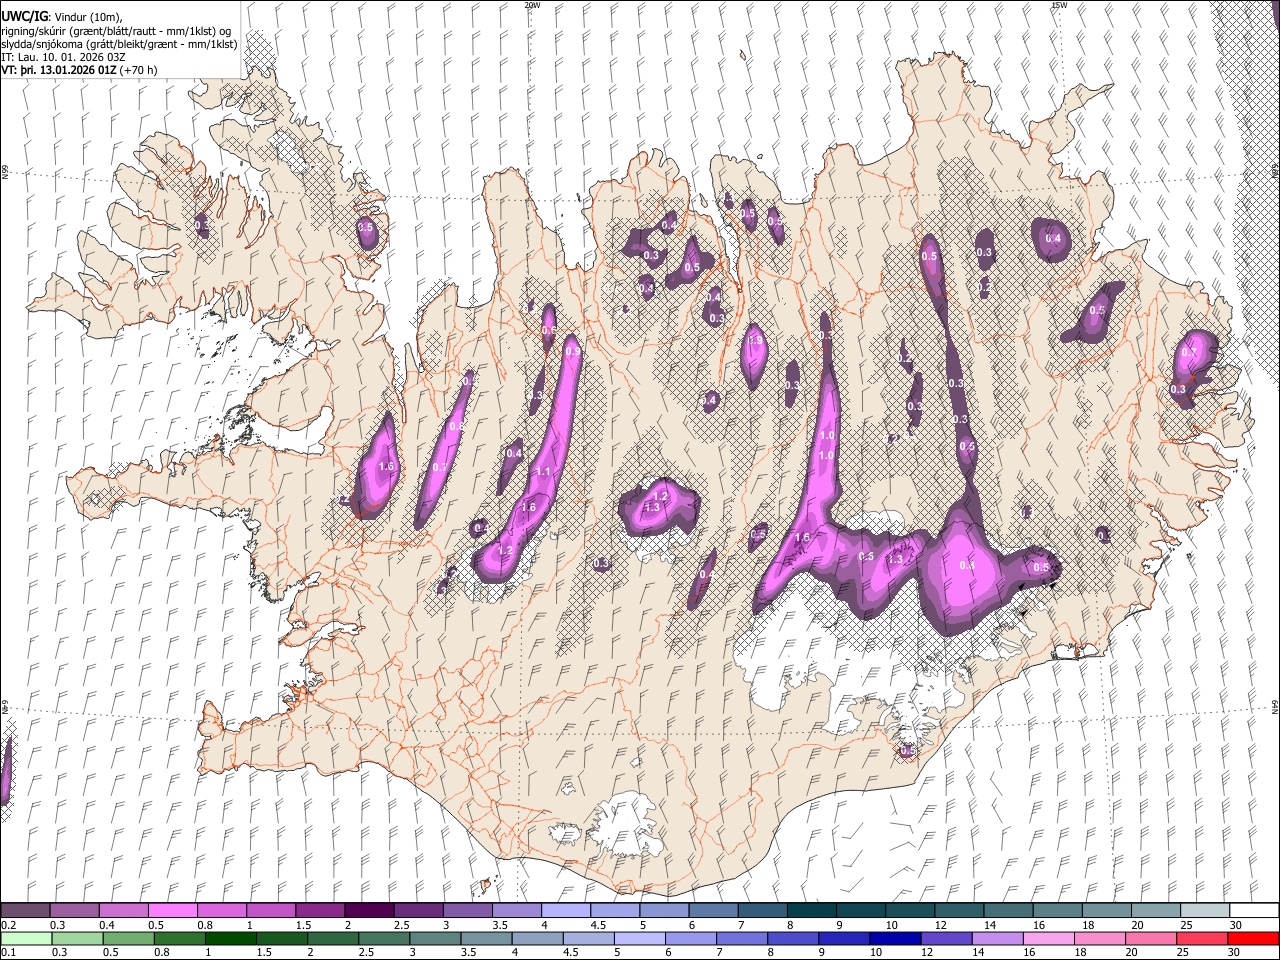
Task: Click the 15W longitude label
Action: coord(1059,5)
